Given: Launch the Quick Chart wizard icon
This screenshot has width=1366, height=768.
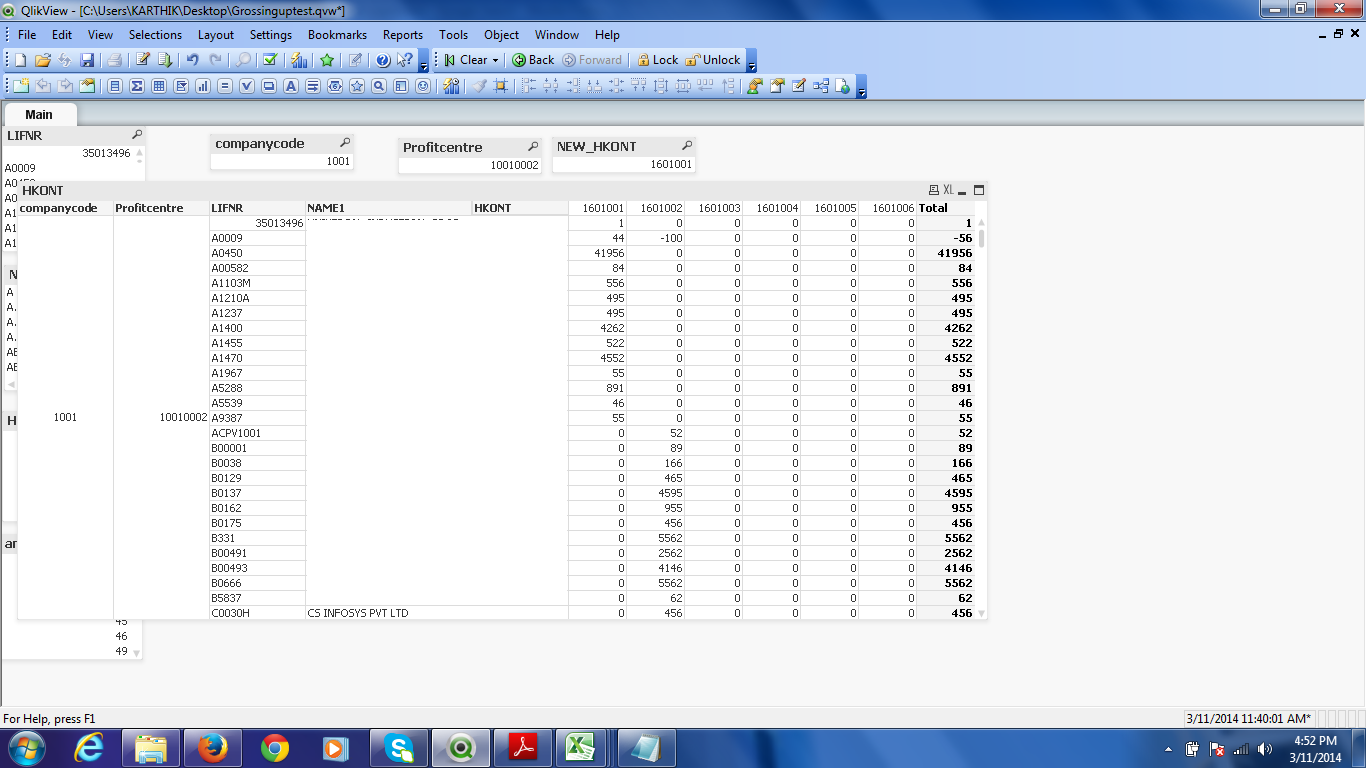Looking at the screenshot, I should 298,60.
